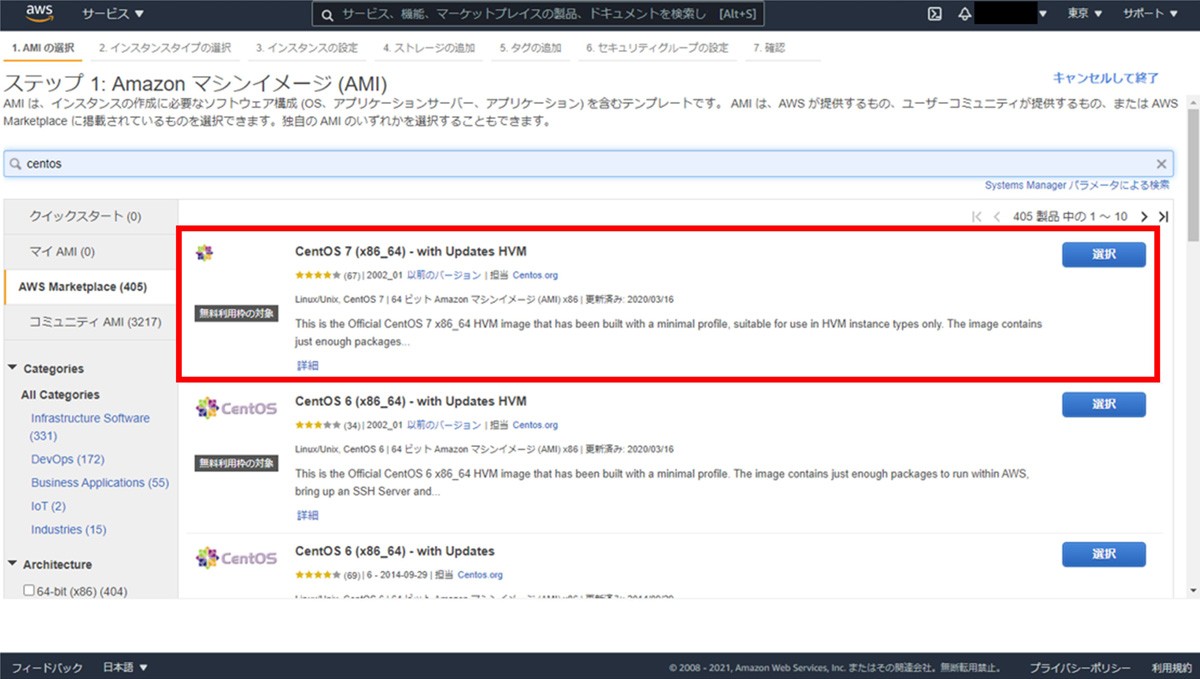Click キャンセルして終了 link
This screenshot has height=679, width=1200.
(1106, 78)
